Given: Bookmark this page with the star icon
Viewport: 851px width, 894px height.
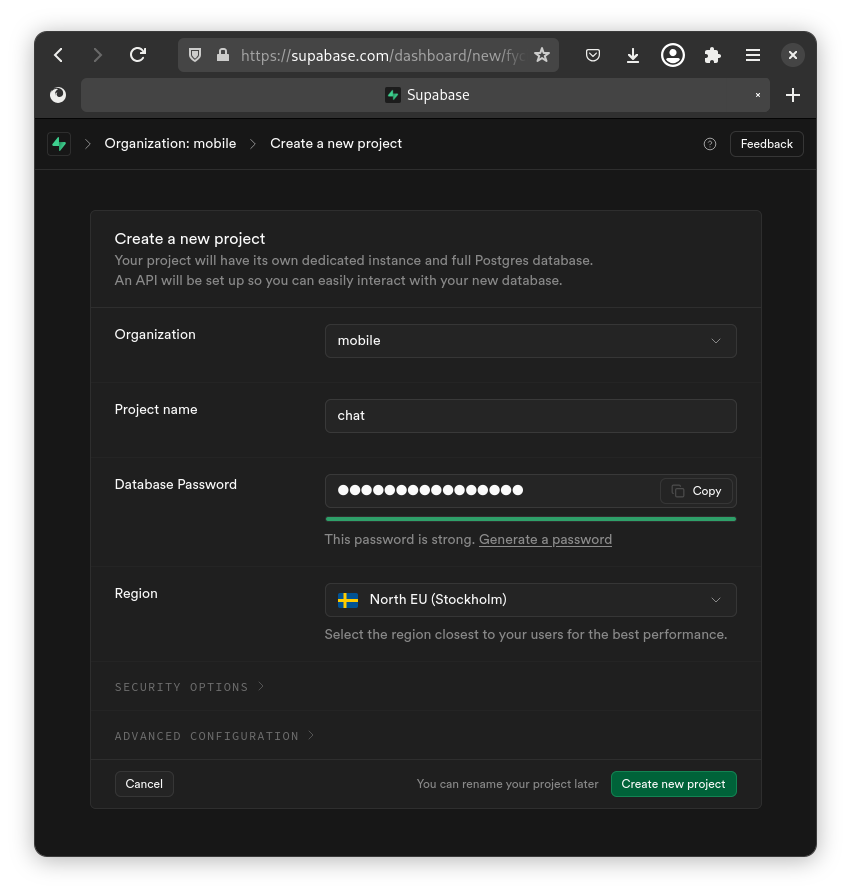Looking at the screenshot, I should tap(541, 55).
